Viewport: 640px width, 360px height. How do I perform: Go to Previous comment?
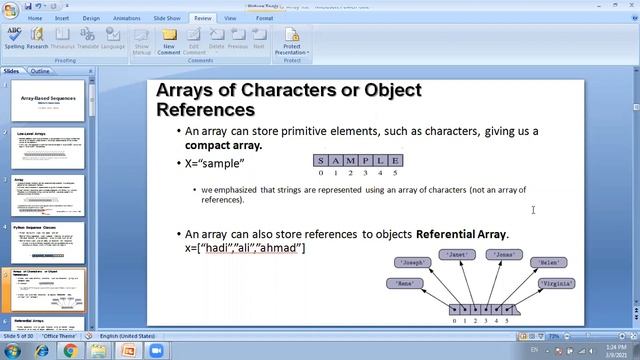pos(238,38)
